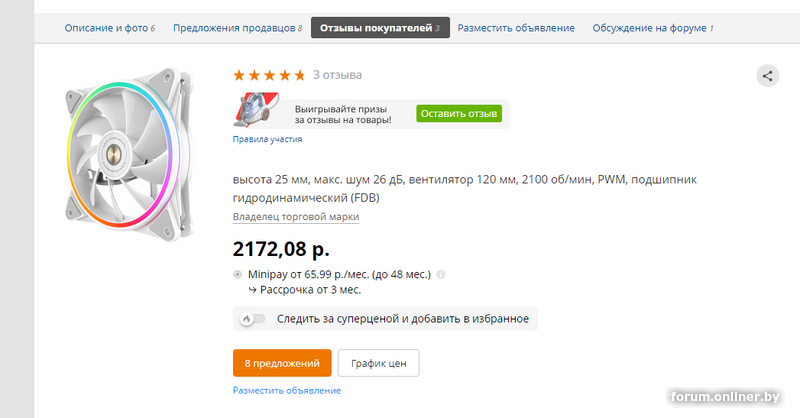Click the Оставить отзыв button
Viewport: 800px width, 418px height.
click(x=459, y=114)
